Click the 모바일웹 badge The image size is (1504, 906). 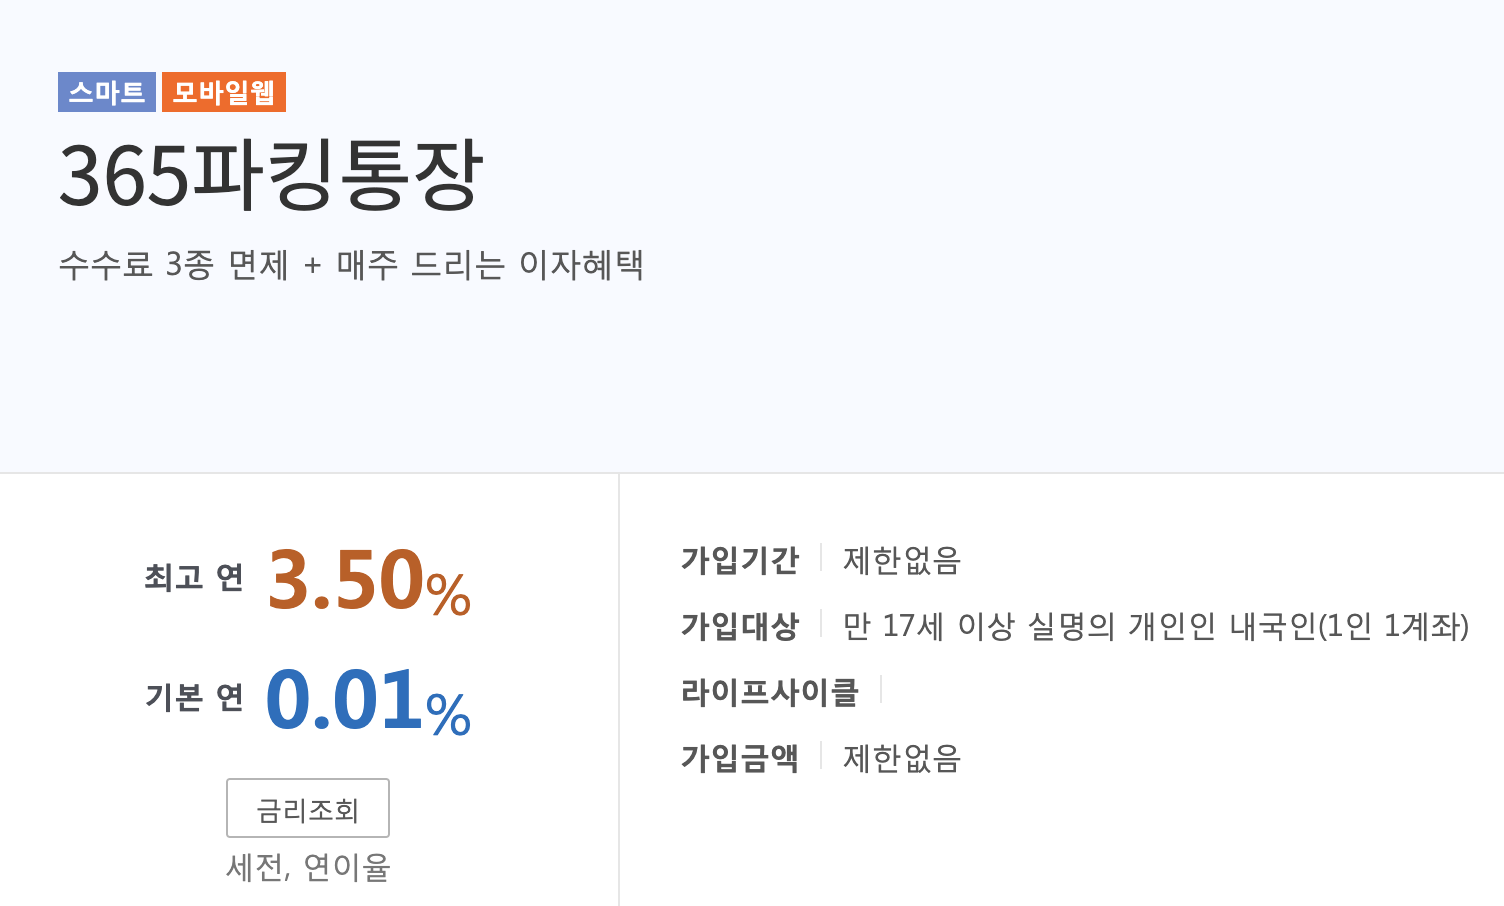coord(223,93)
